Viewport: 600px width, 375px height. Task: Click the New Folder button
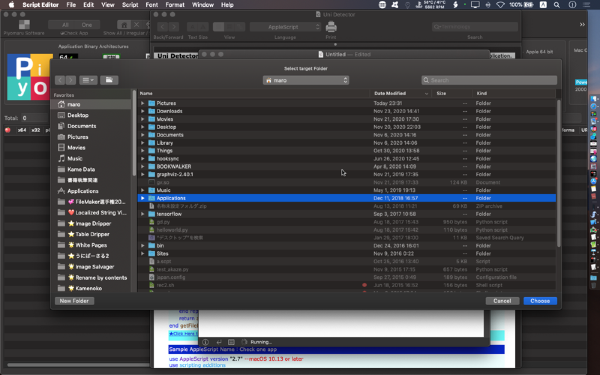point(74,301)
